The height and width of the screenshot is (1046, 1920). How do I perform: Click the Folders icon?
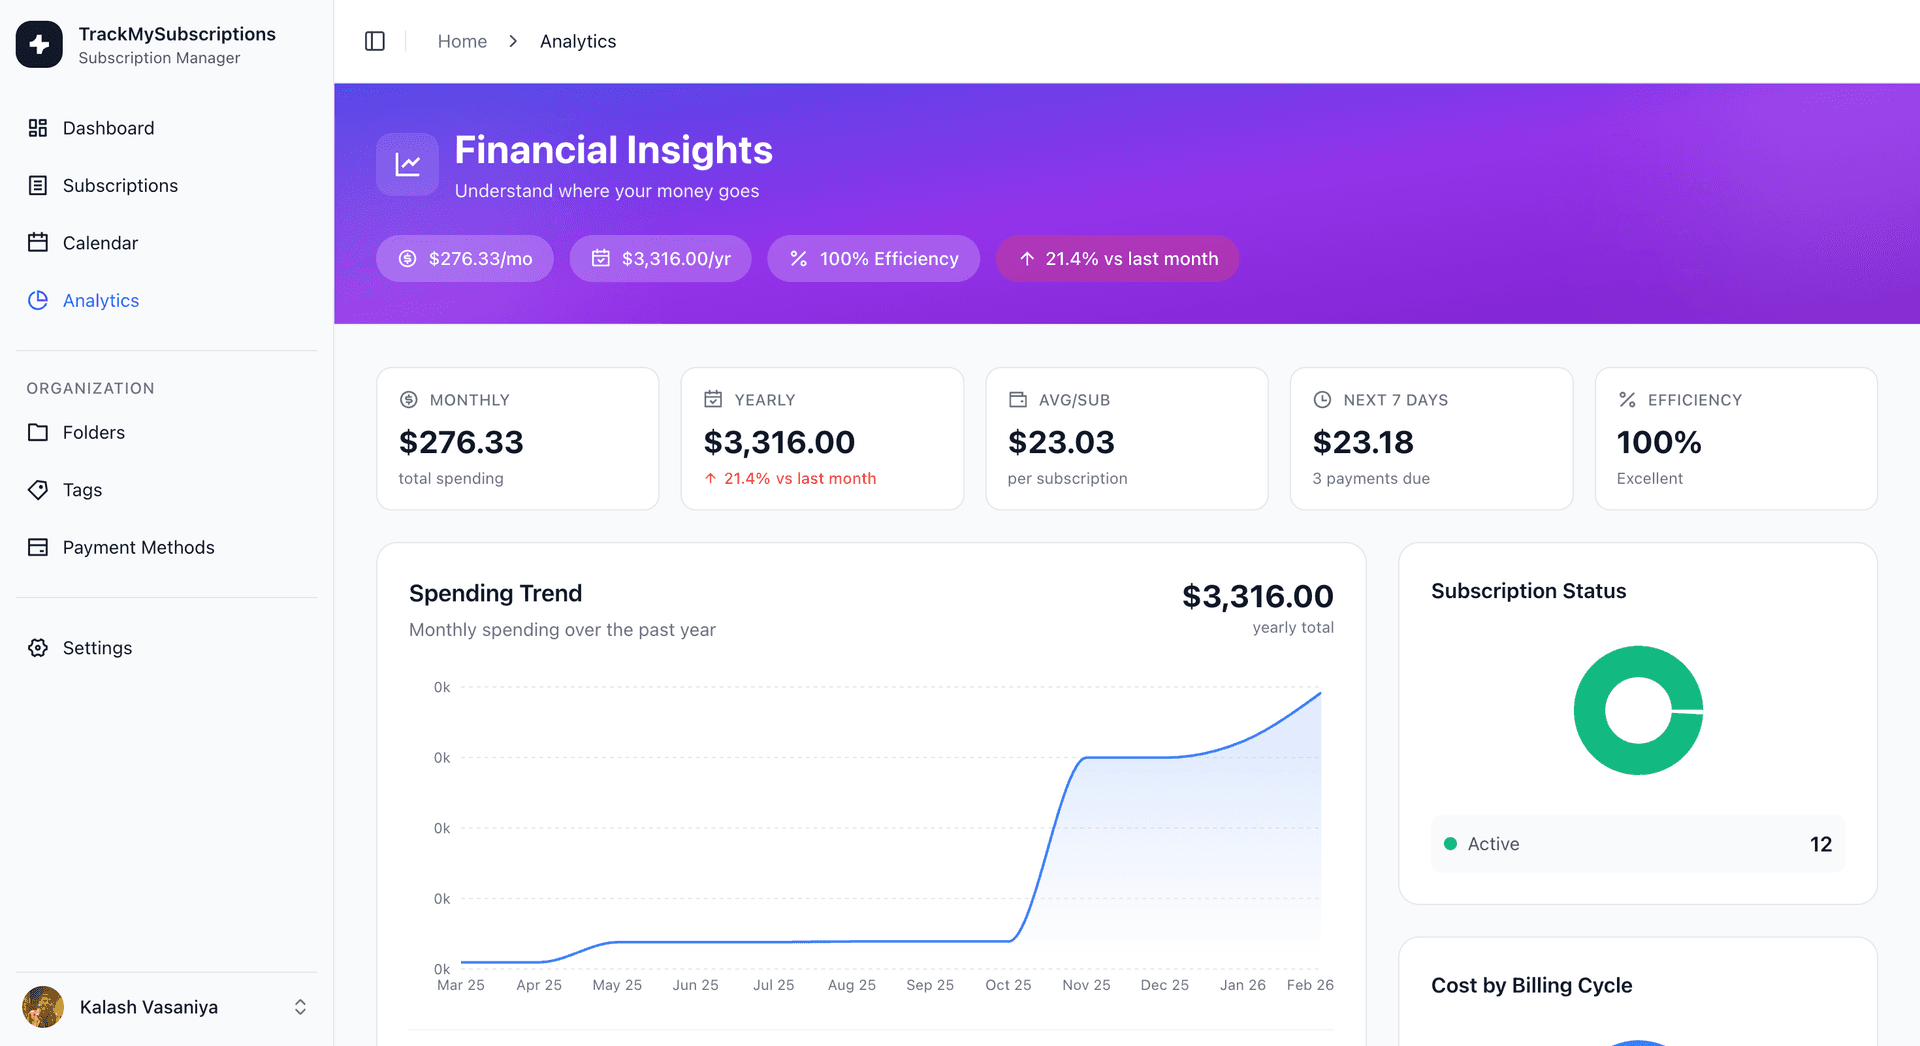coord(38,432)
